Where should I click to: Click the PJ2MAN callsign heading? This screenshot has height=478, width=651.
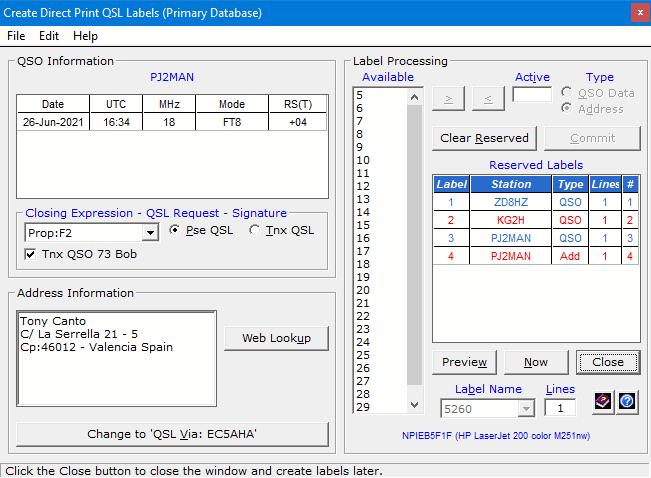tap(172, 77)
